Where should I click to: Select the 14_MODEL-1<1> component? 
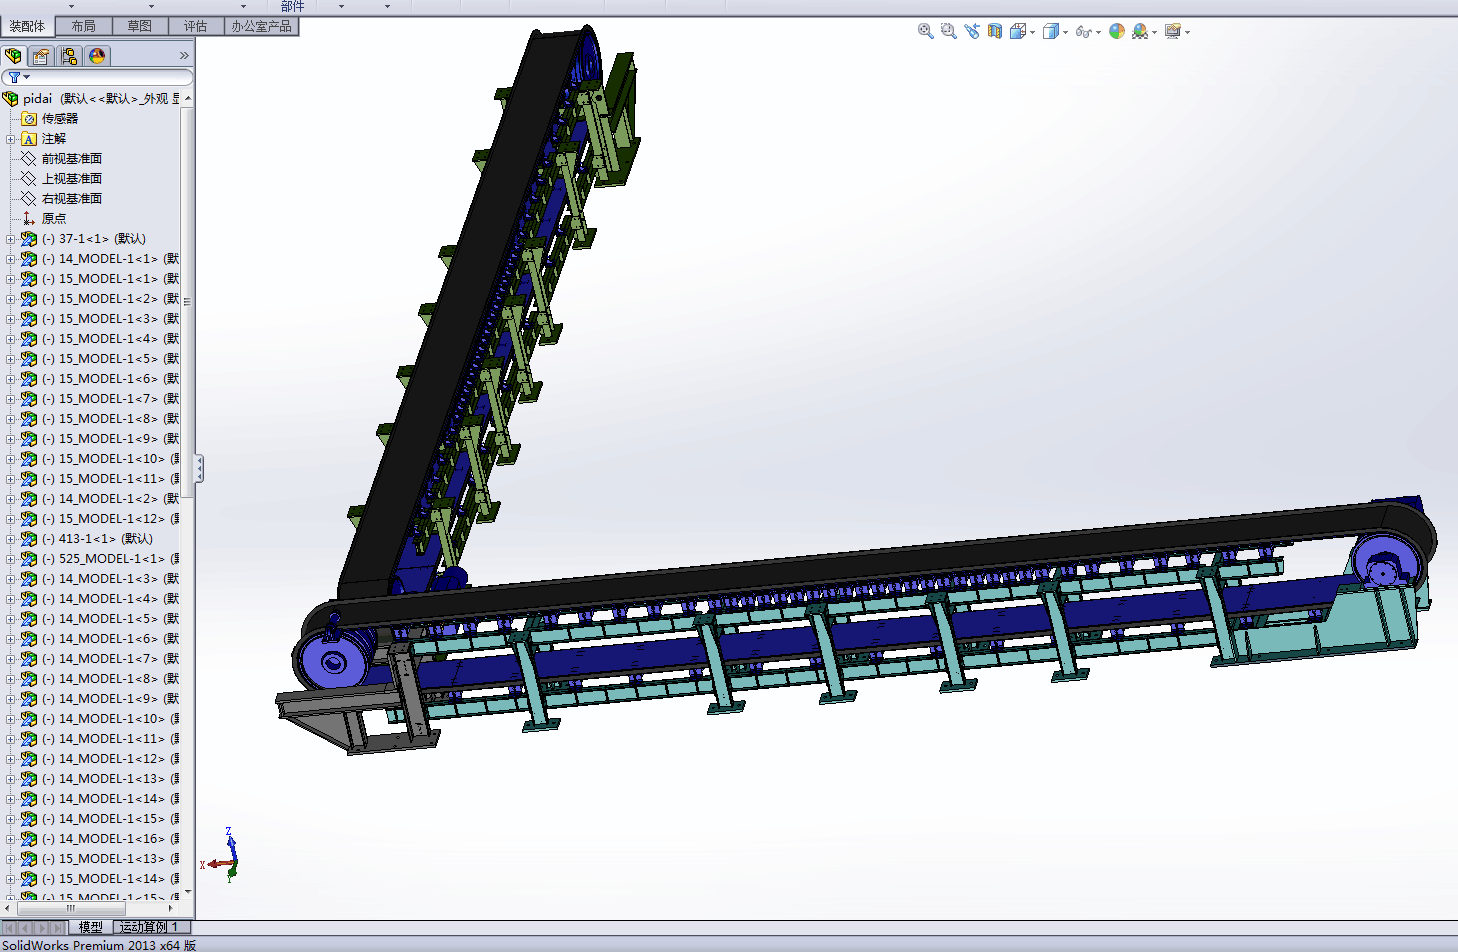coord(100,258)
